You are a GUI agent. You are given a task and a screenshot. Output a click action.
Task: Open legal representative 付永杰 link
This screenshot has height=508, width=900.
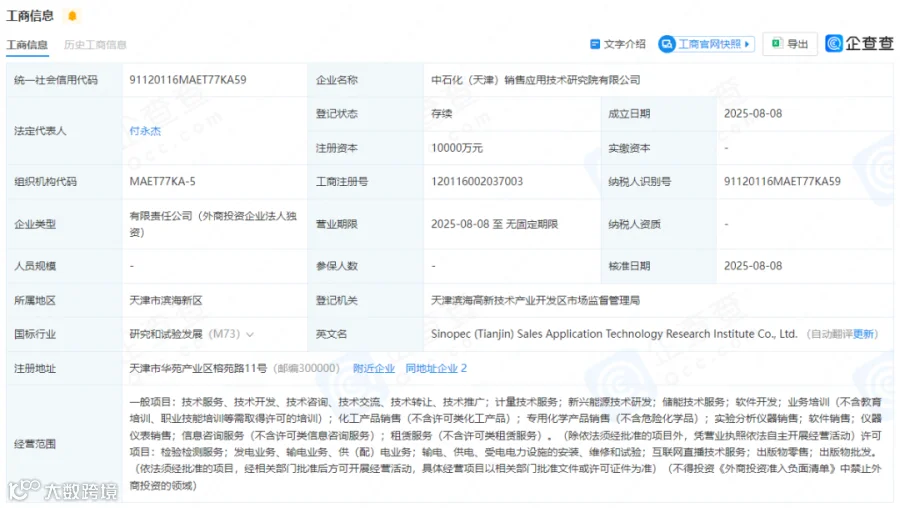pos(145,131)
